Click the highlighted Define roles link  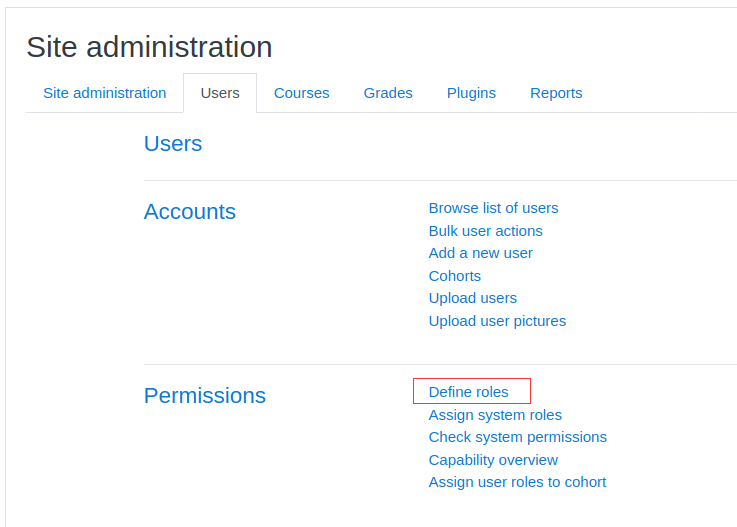(468, 392)
